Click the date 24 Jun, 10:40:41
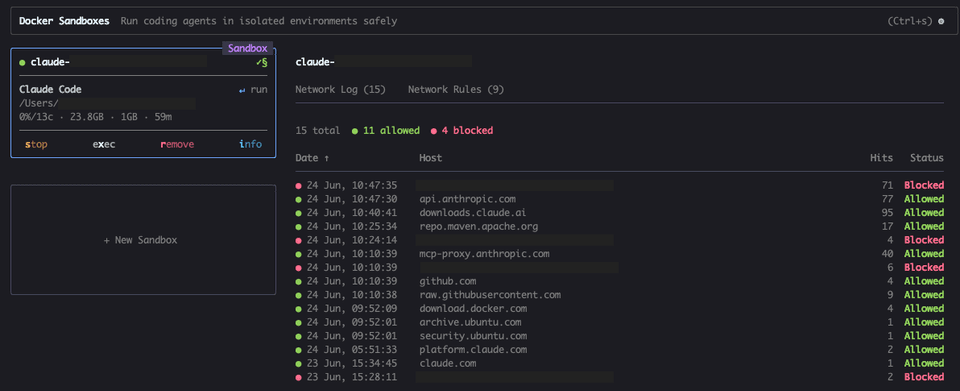The image size is (960, 391). 352,213
